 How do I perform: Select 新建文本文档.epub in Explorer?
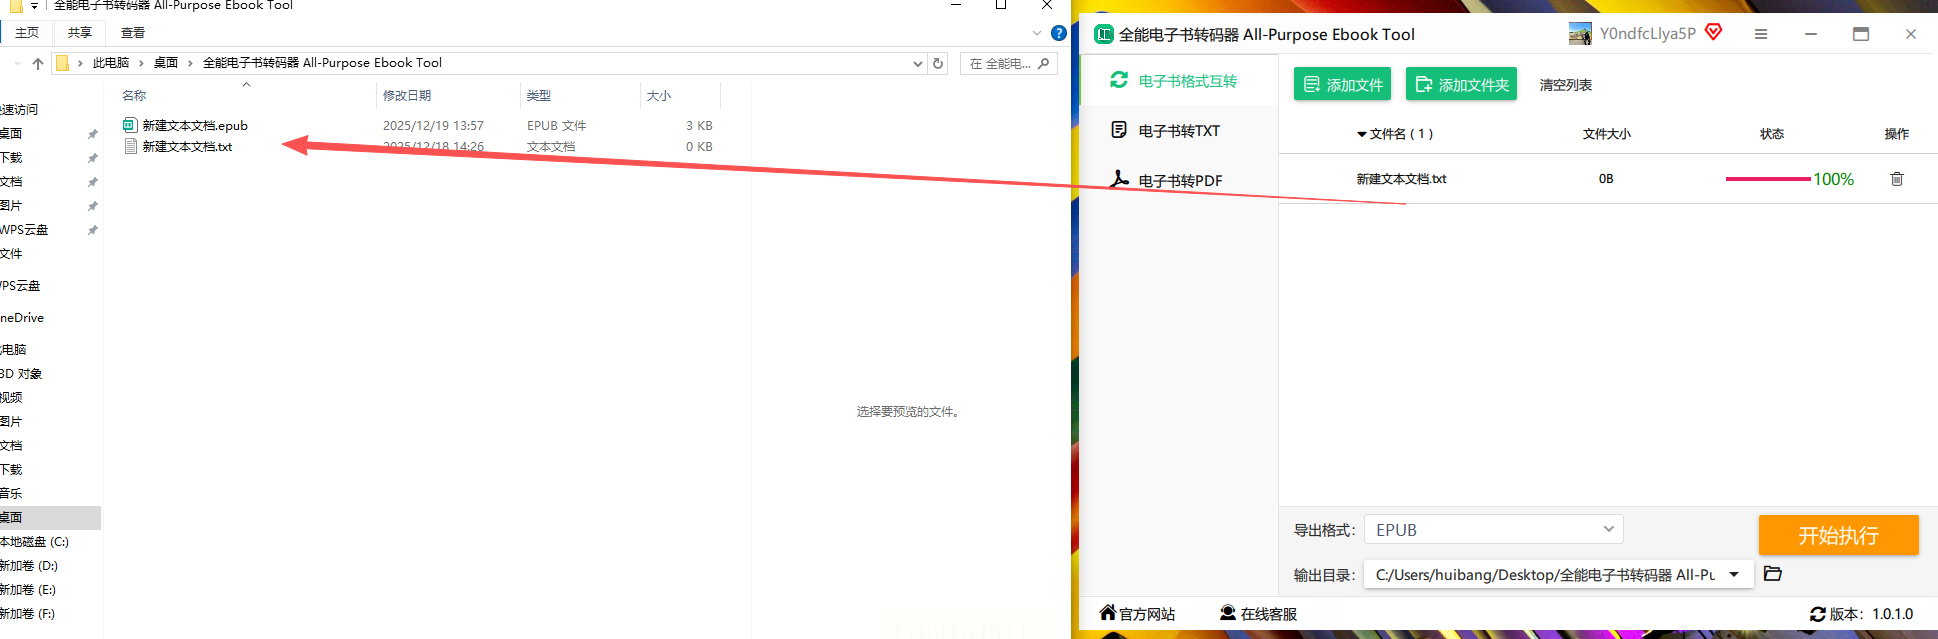(195, 125)
